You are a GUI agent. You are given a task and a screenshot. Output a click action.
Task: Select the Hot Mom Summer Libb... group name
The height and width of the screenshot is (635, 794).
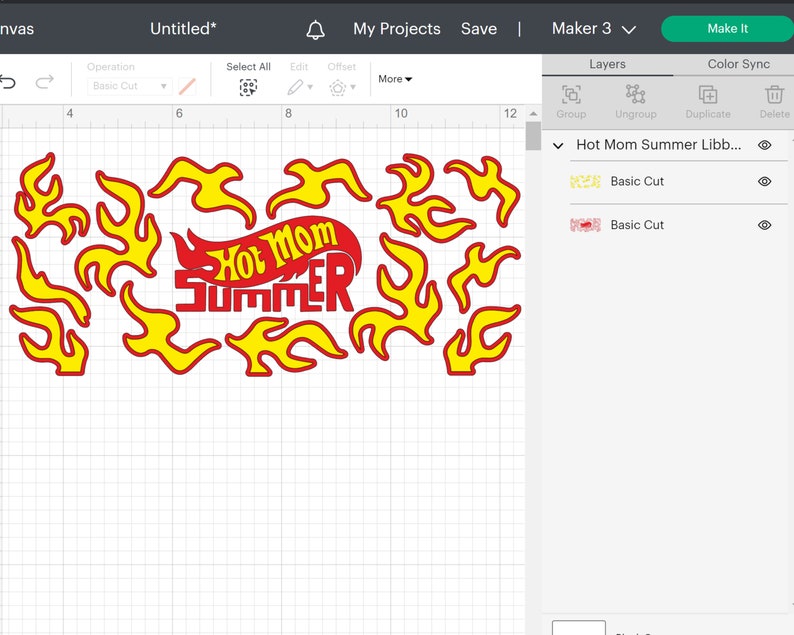(x=658, y=145)
